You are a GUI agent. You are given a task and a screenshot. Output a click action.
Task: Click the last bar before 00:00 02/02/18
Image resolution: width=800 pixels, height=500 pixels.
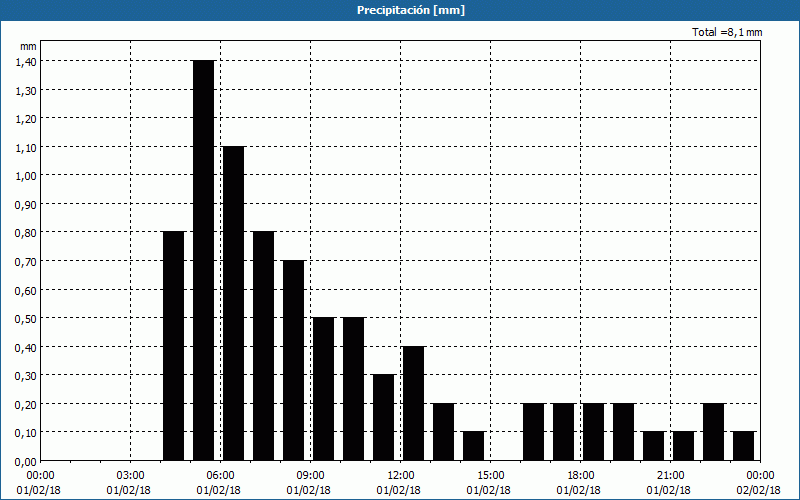click(x=743, y=446)
